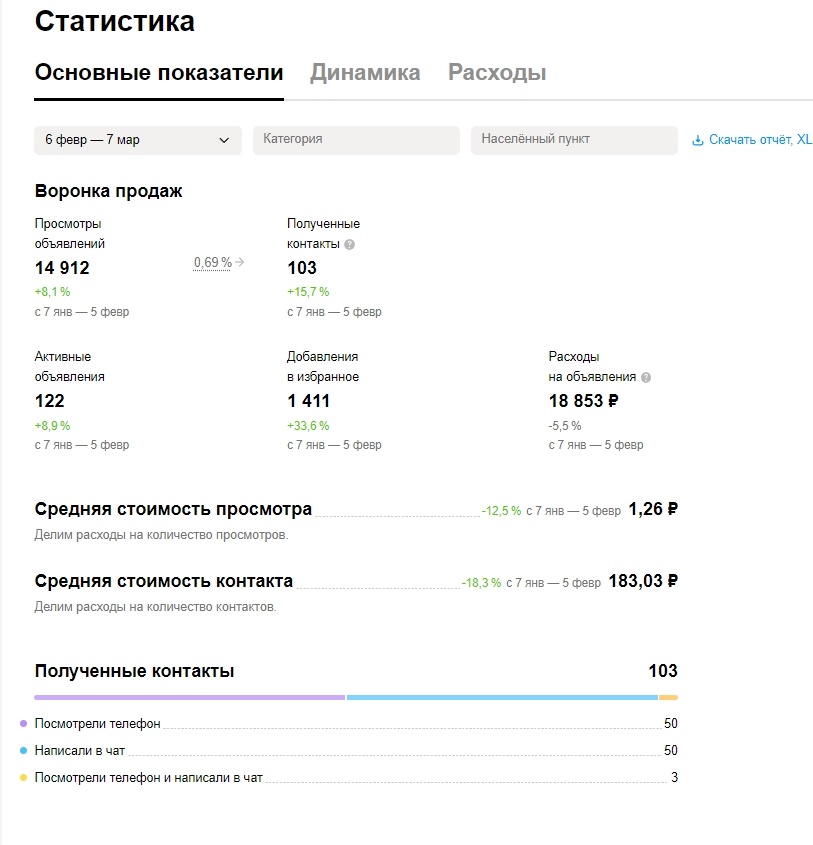Switch to the Расходы tab
The image size is (813, 845).
(x=497, y=72)
